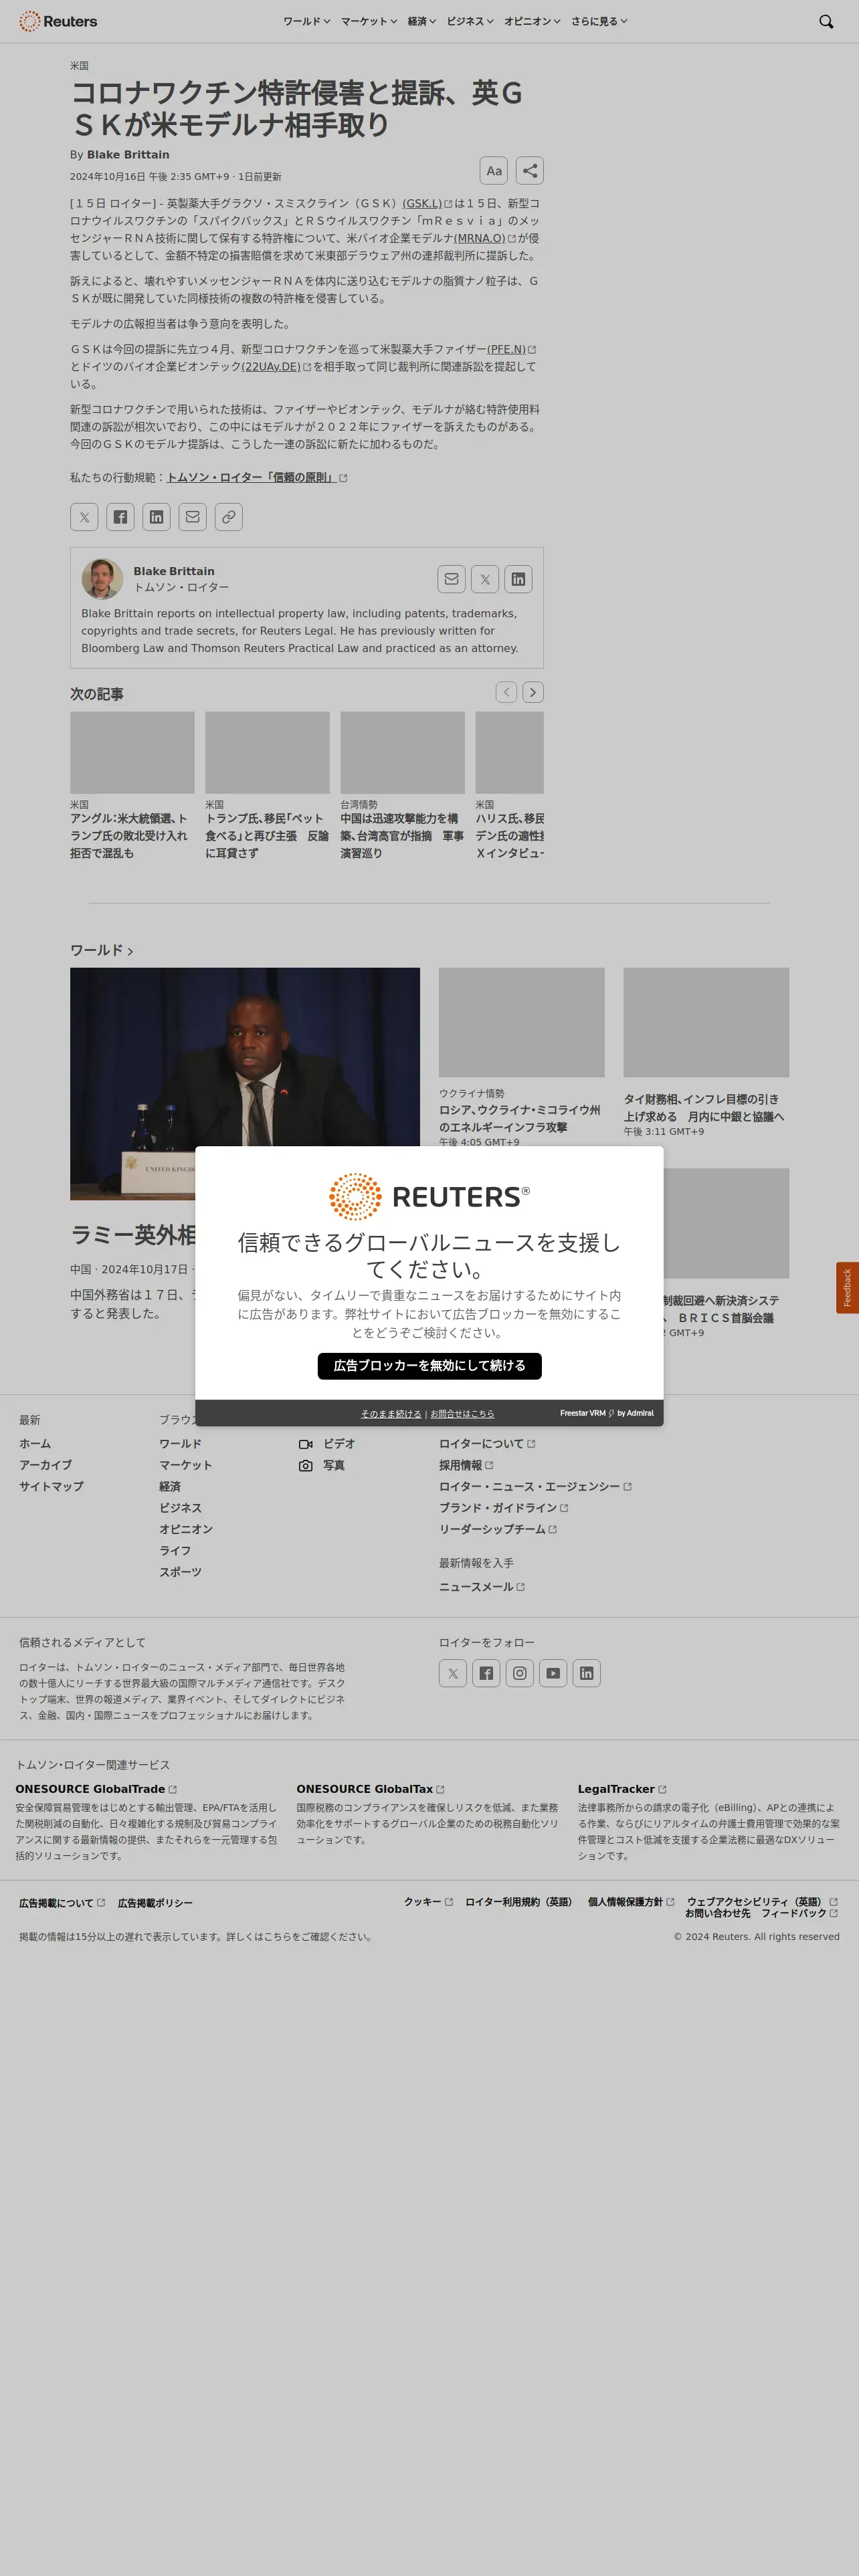The width and height of the screenshot is (859, 2576).
Task: Open the タイ財務相、インフレ目標 headline
Action: (x=704, y=1108)
